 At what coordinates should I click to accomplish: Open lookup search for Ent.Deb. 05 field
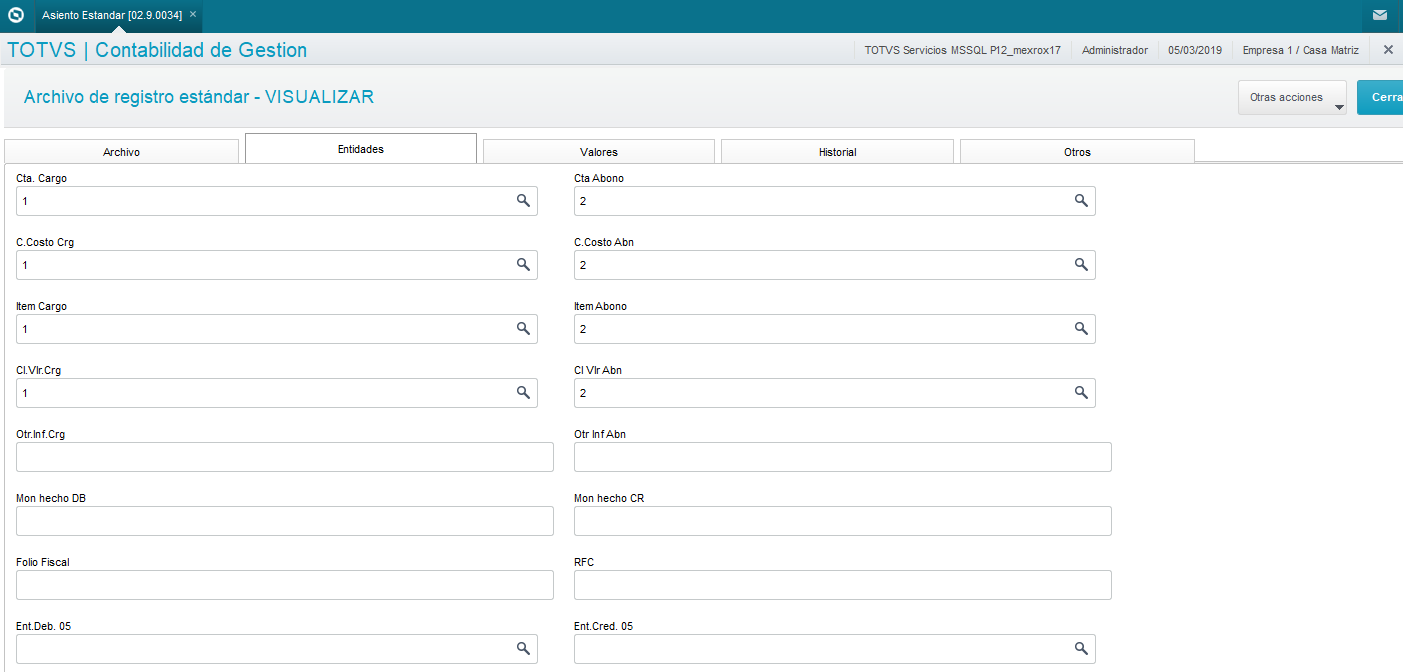click(x=523, y=649)
